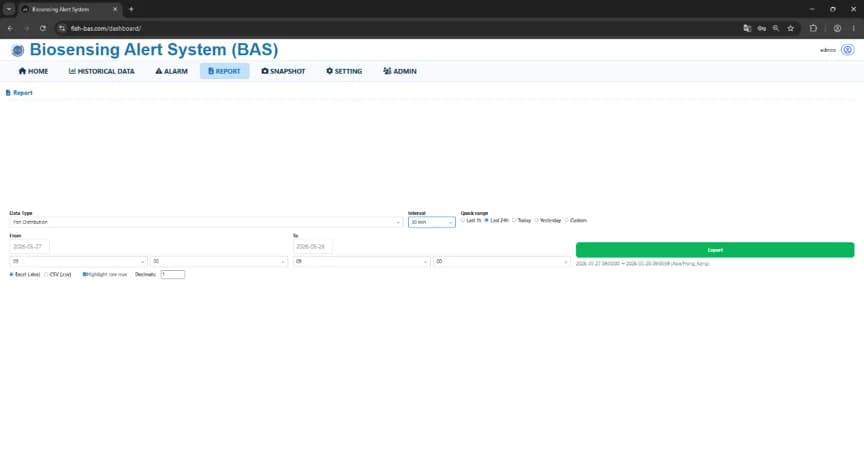Open the From minute dropdown

[x=219, y=261]
